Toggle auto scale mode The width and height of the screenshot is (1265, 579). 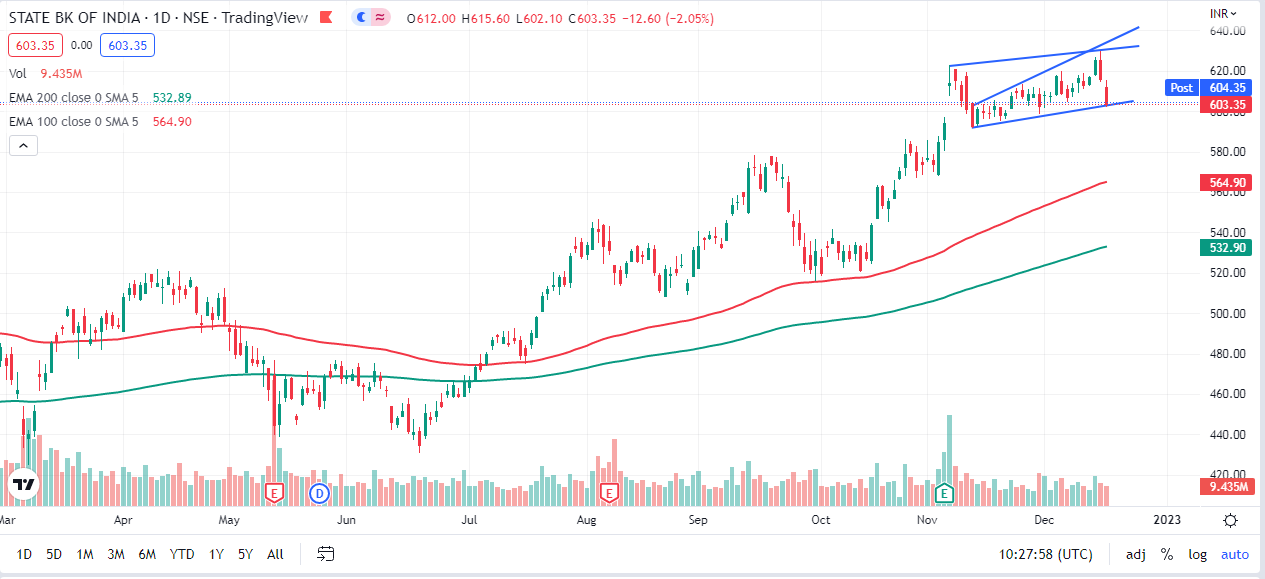(x=1234, y=554)
